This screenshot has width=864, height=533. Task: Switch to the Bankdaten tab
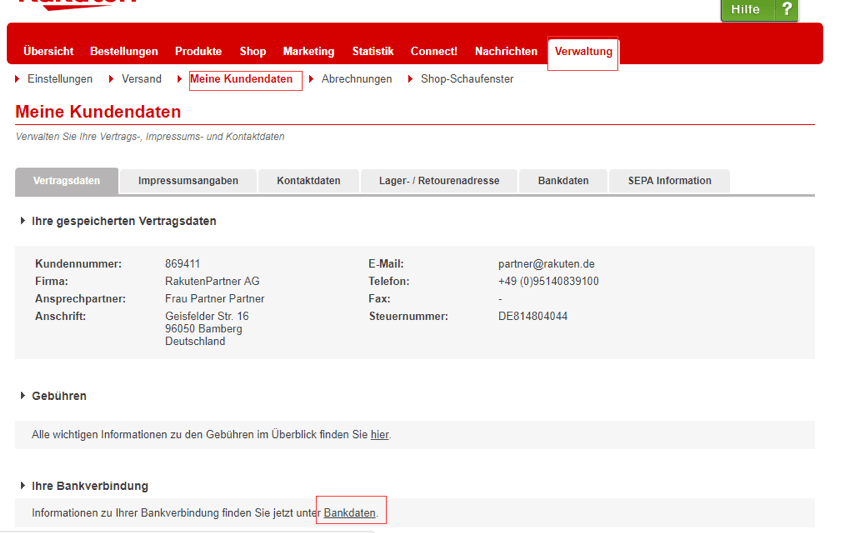point(563,181)
